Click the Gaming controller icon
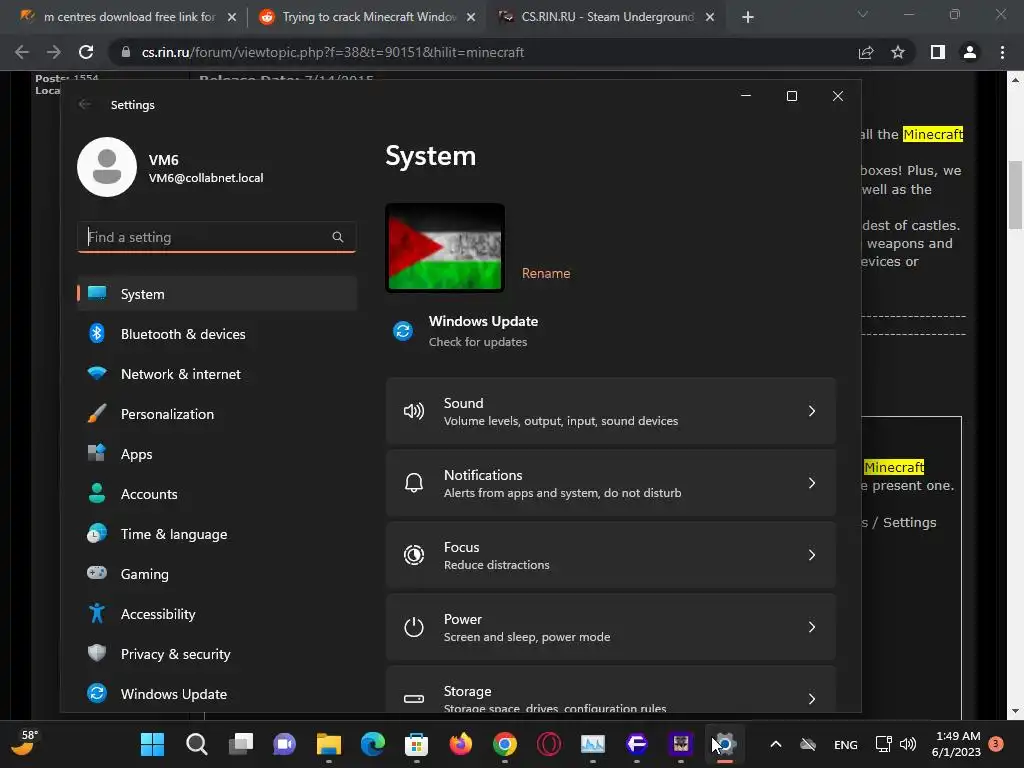The height and width of the screenshot is (768, 1024). pyautogui.click(x=97, y=573)
